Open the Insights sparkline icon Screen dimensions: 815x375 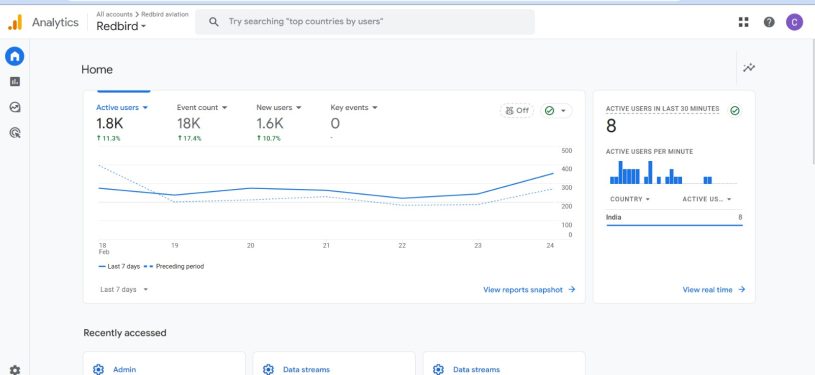coord(749,68)
